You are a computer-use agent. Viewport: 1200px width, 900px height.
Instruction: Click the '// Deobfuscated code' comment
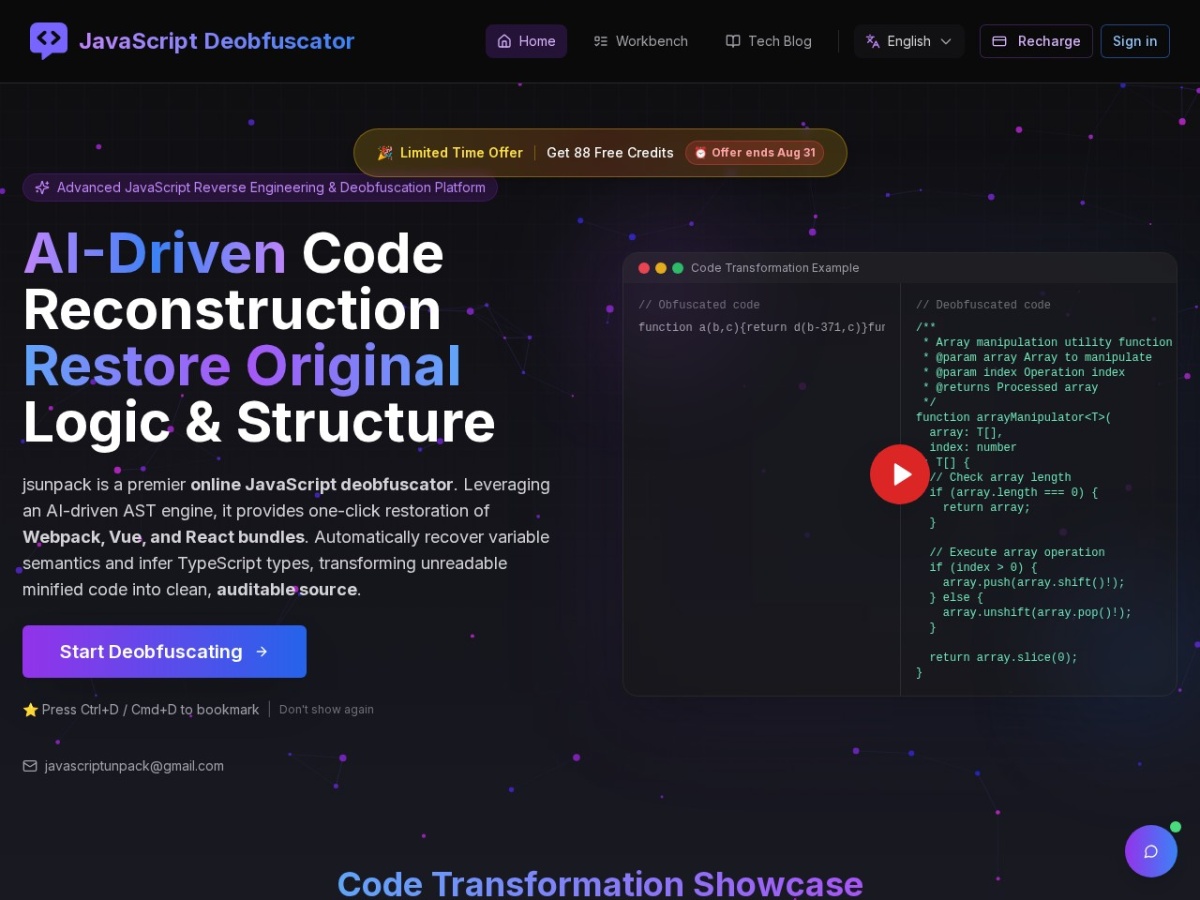(x=983, y=305)
